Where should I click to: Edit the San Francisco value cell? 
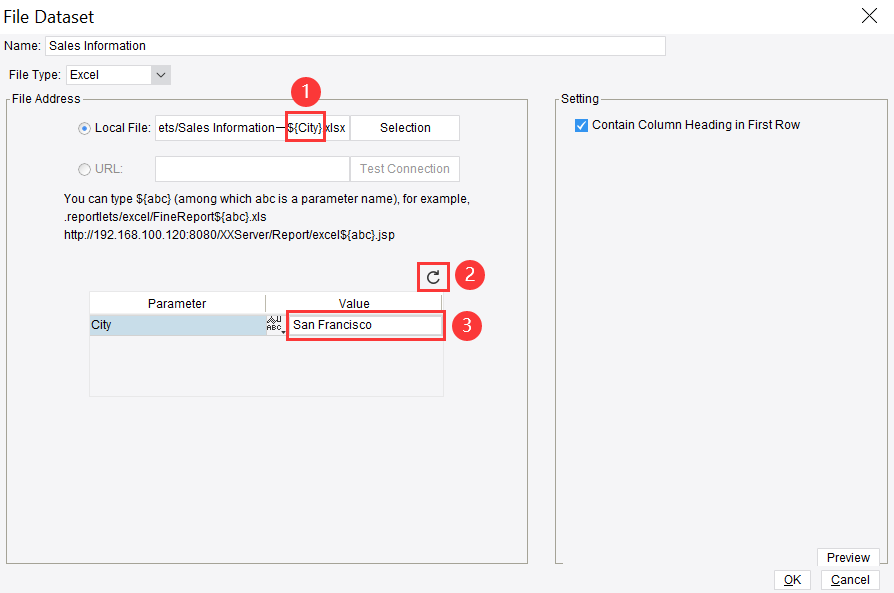click(365, 324)
